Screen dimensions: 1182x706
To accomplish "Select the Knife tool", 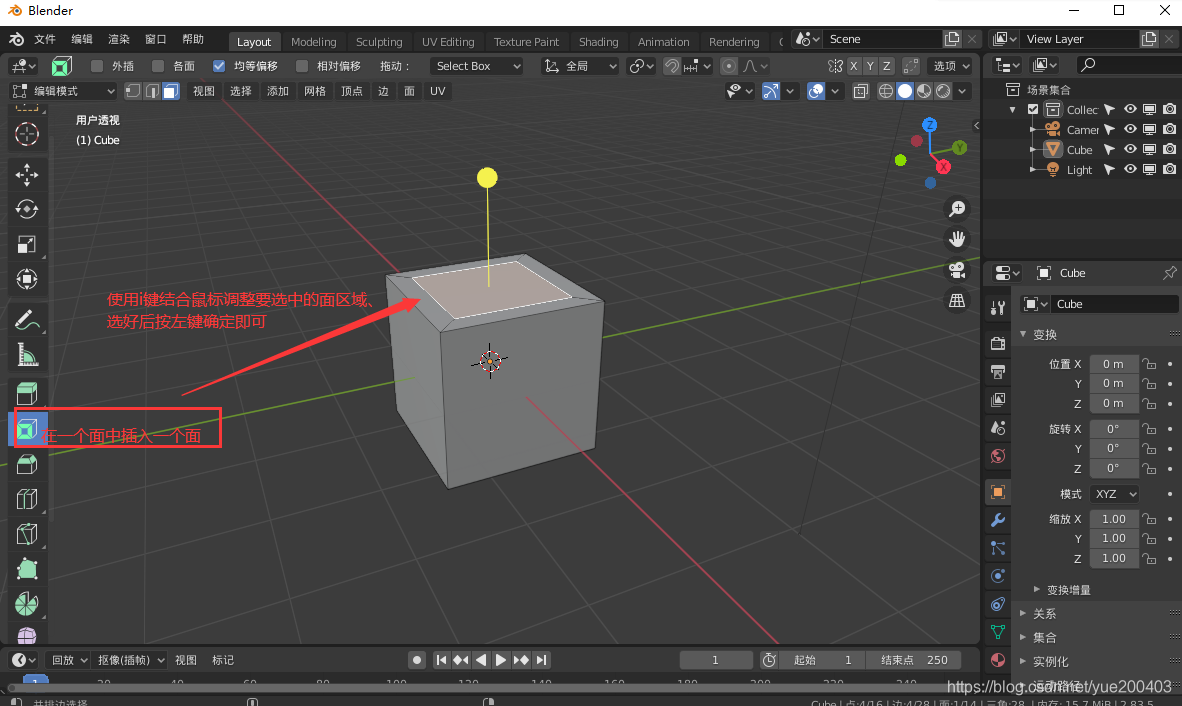I will pos(27,534).
